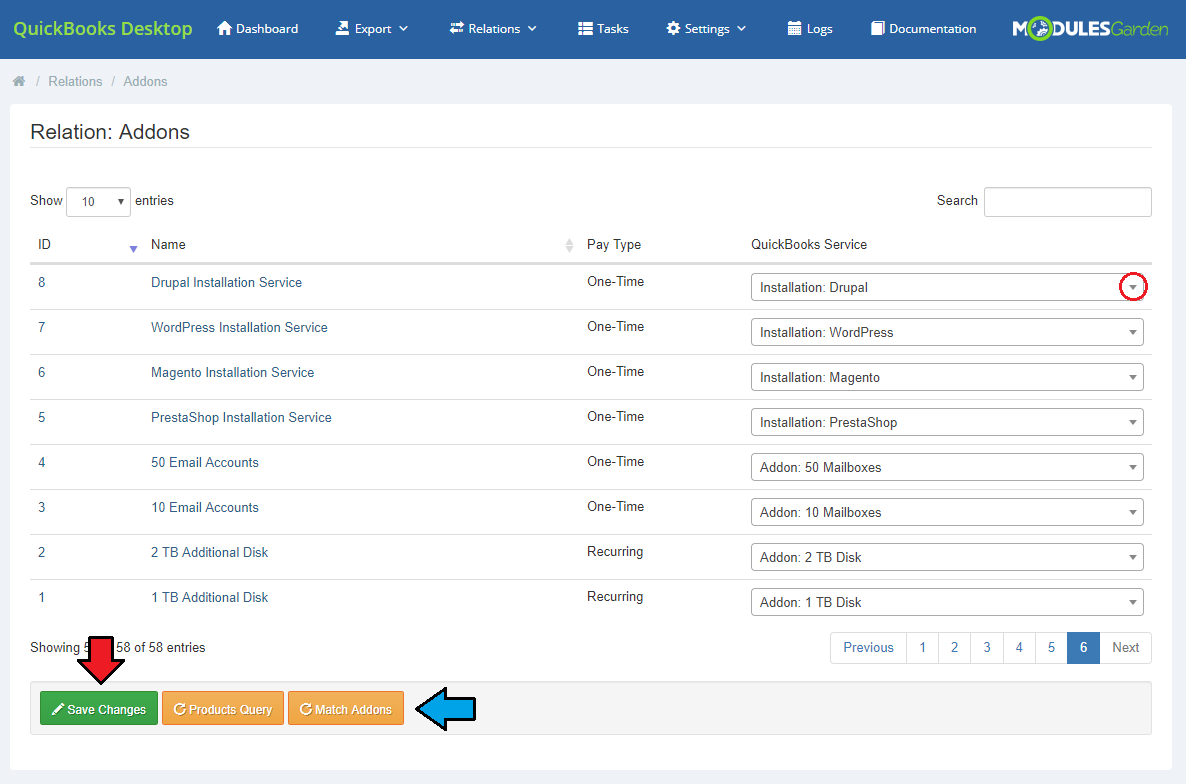Click the Match Addons button

tap(346, 708)
